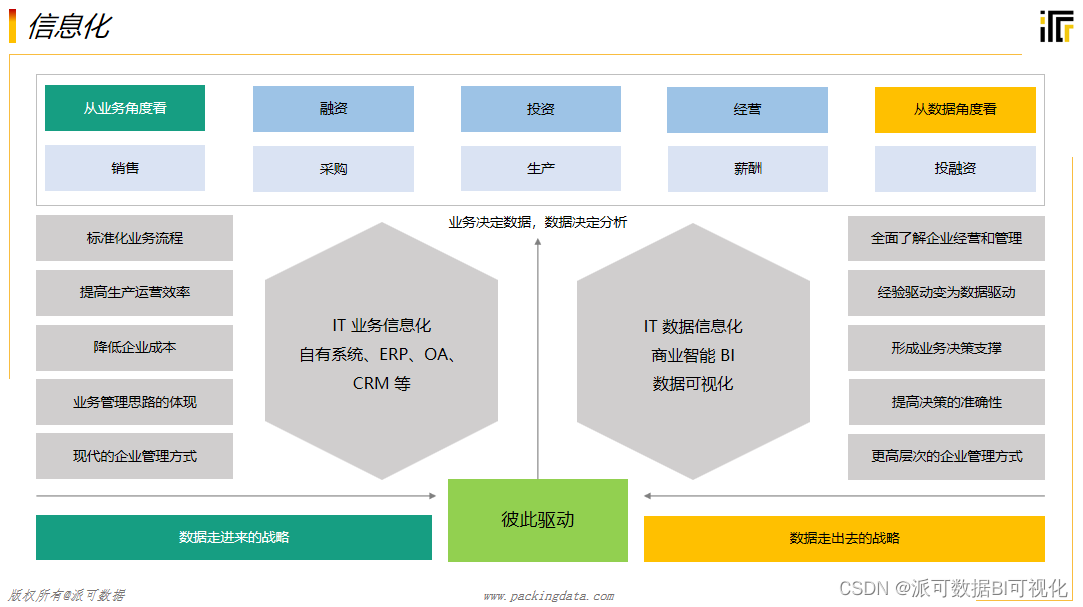Select the slide title 信息化
This screenshot has height=607, width=1083.
70,27
